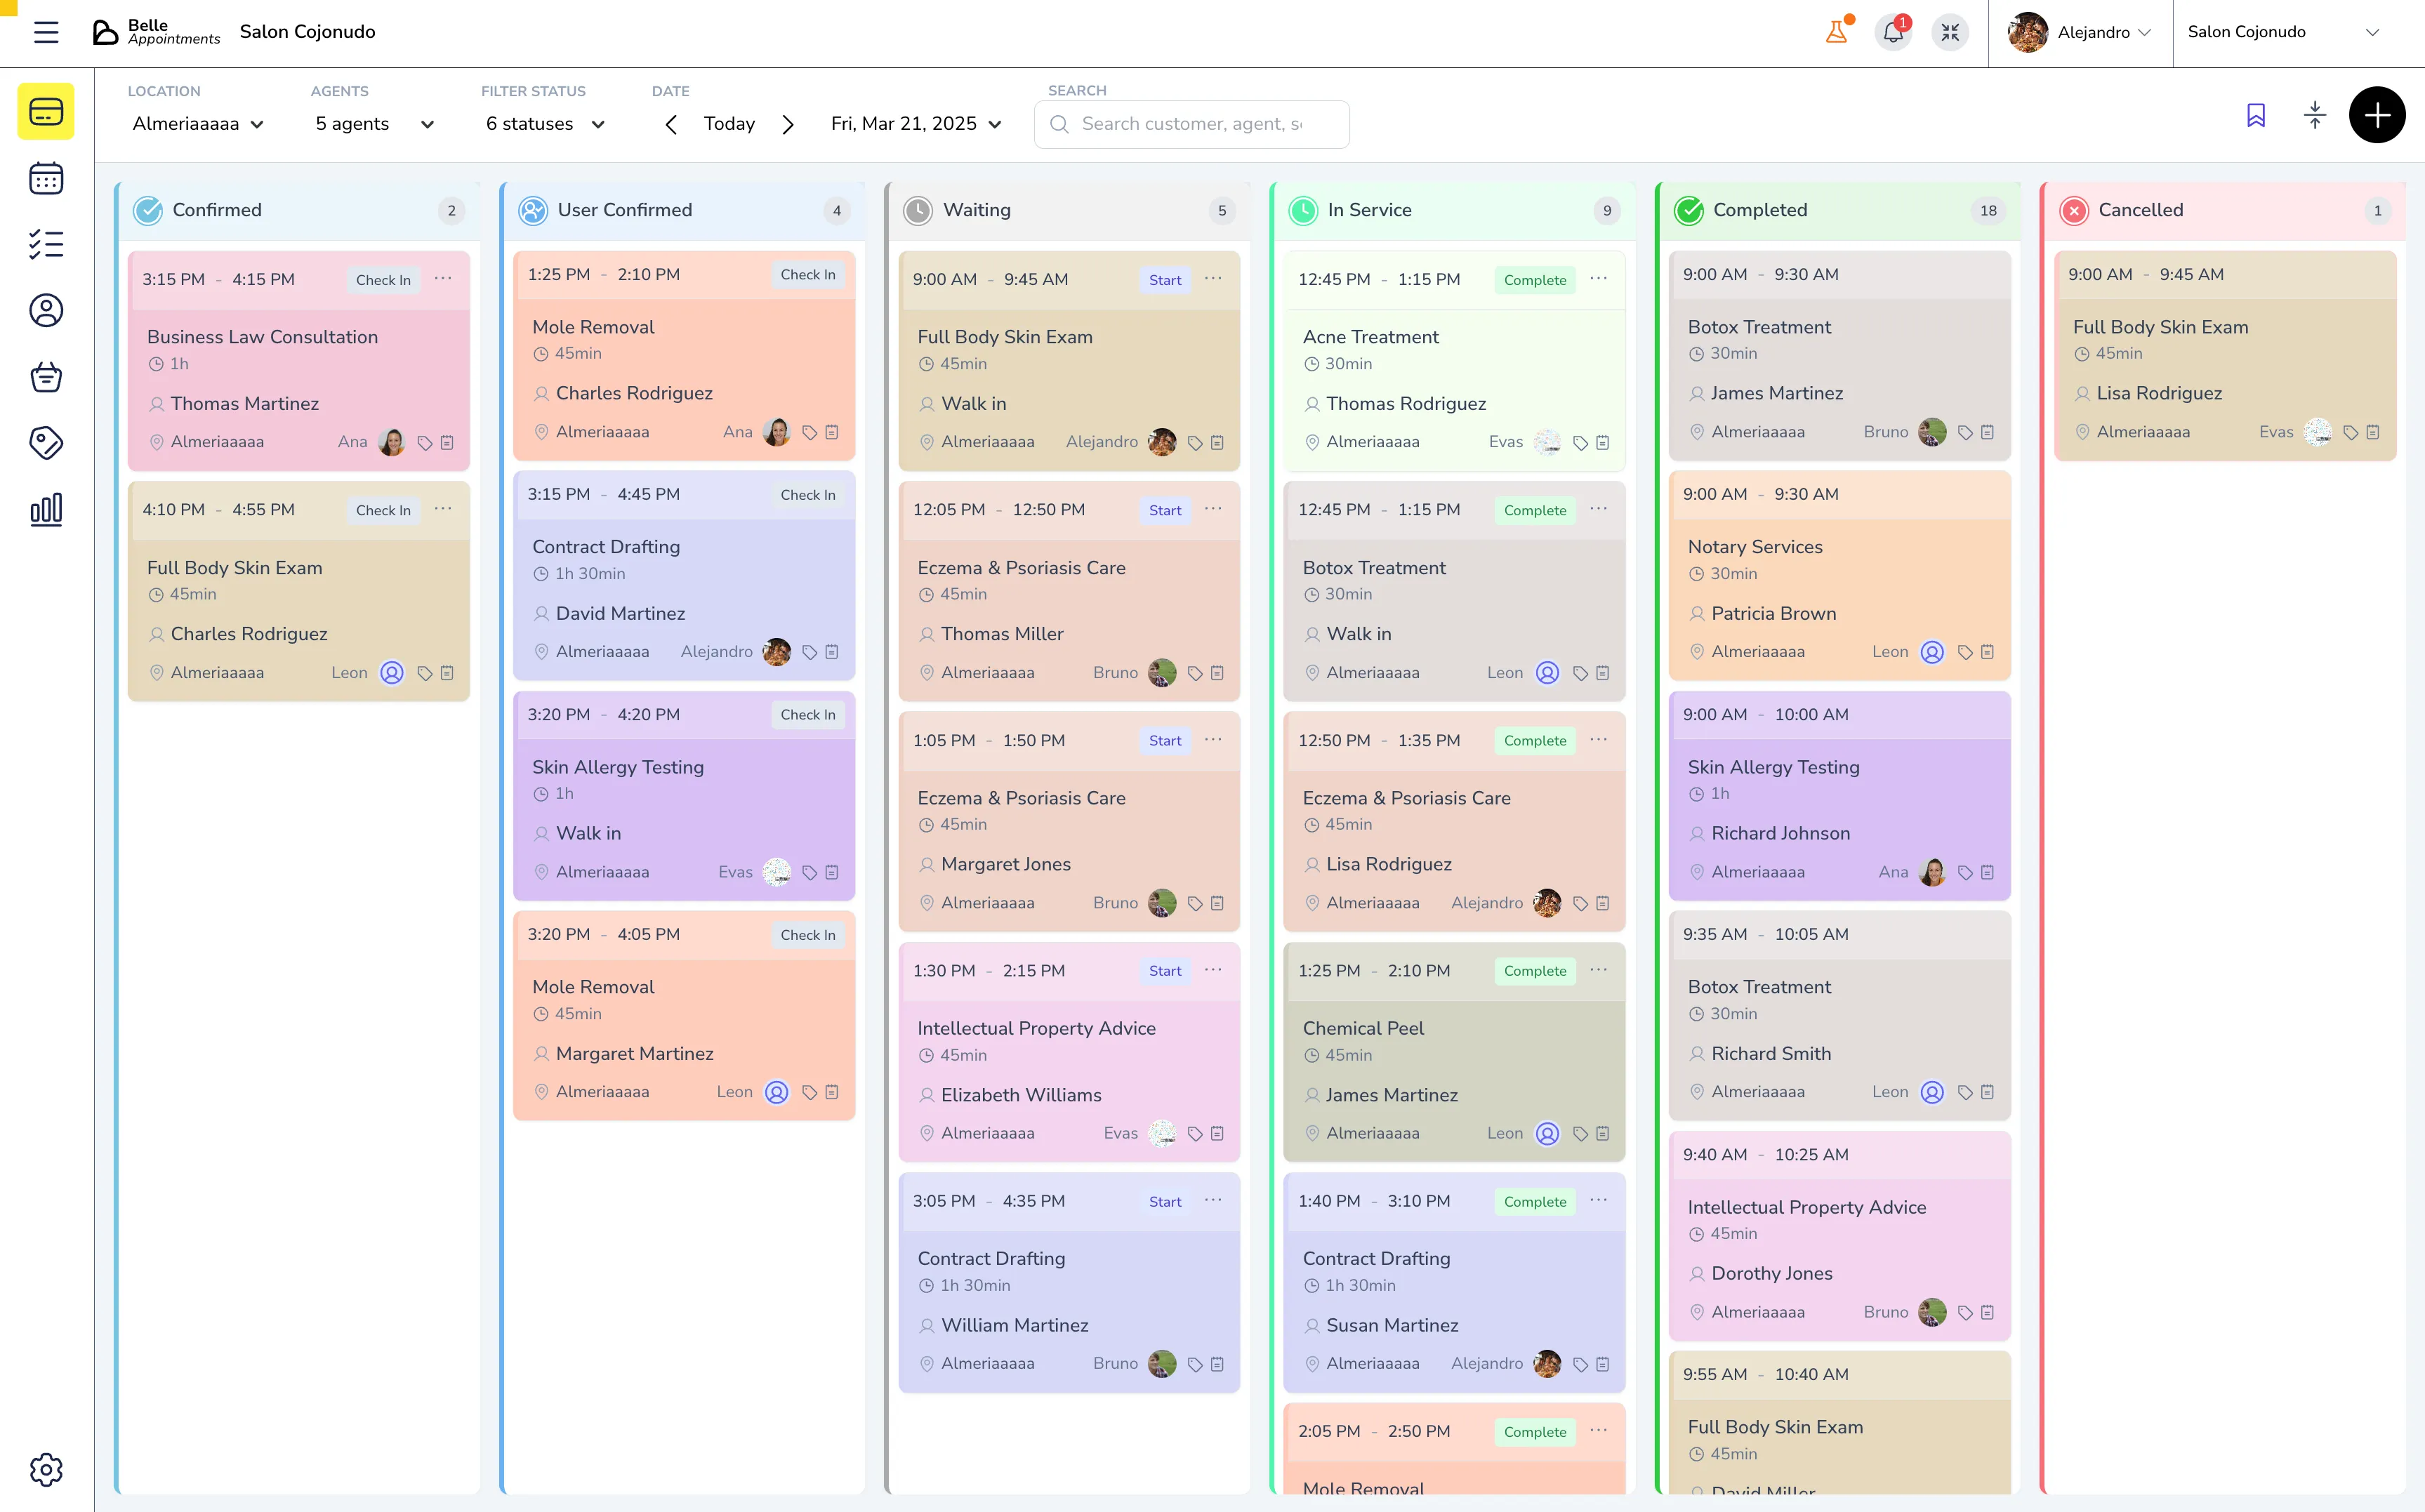
Task: Expand the '6 statuses' filter dropdown
Action: [544, 124]
